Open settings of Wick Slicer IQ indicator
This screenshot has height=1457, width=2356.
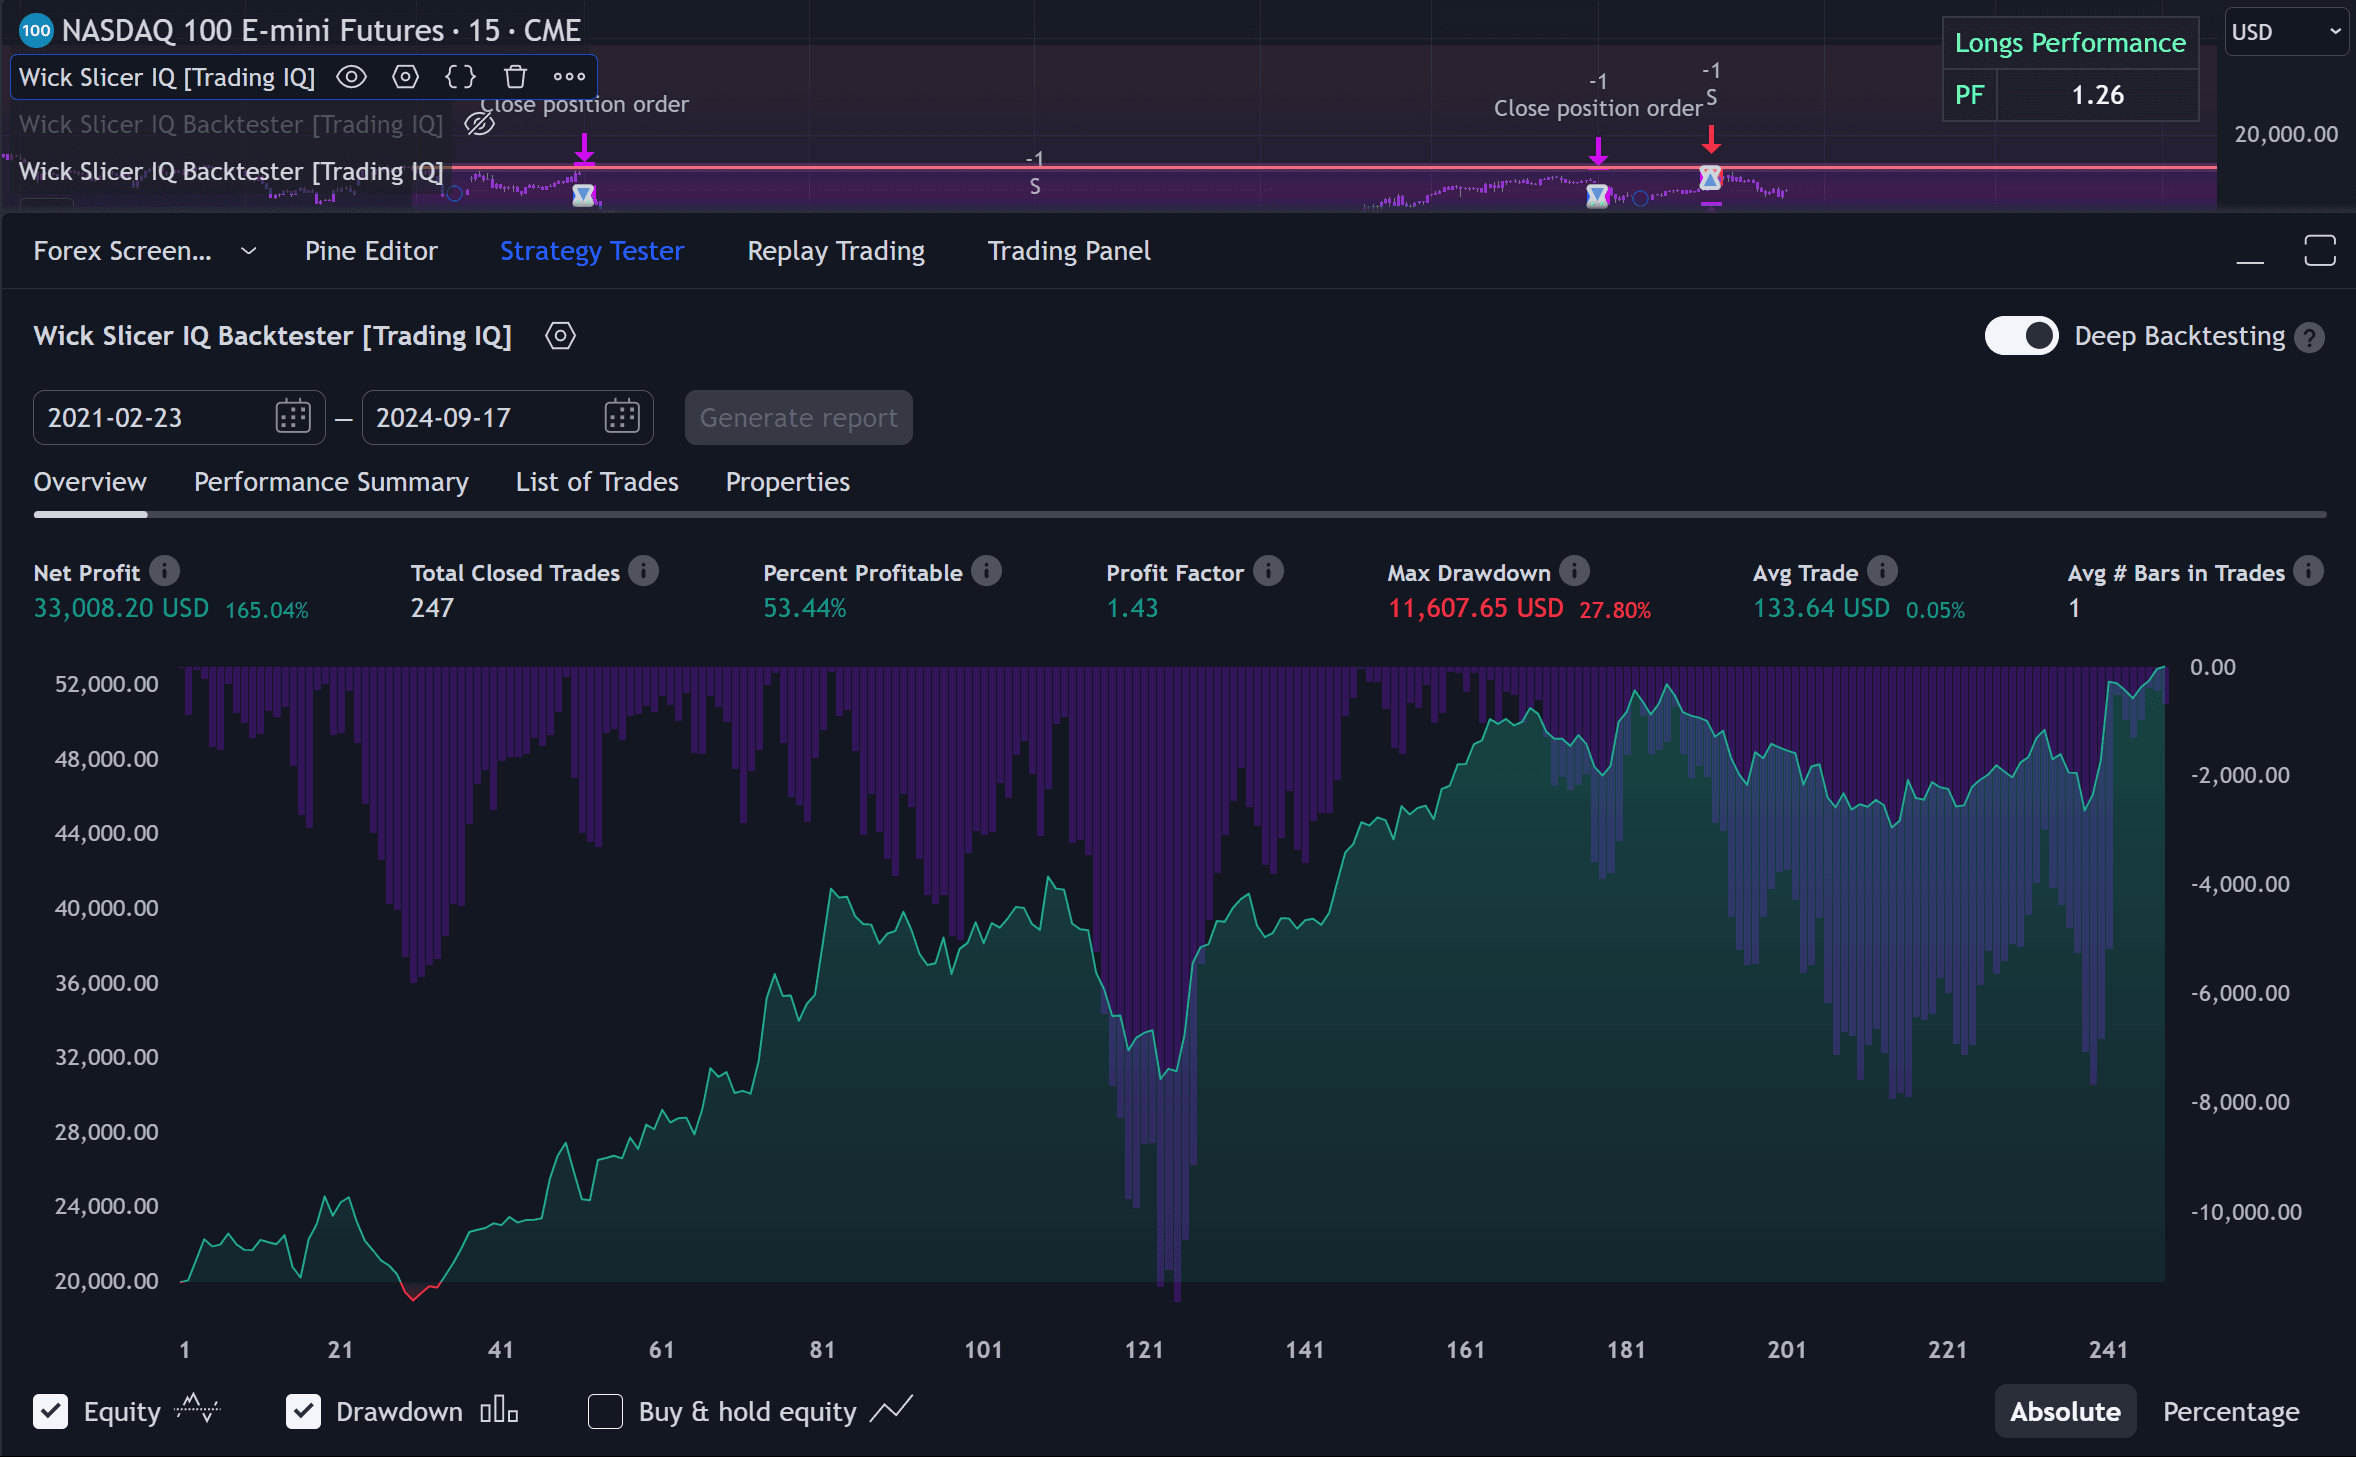pos(405,77)
